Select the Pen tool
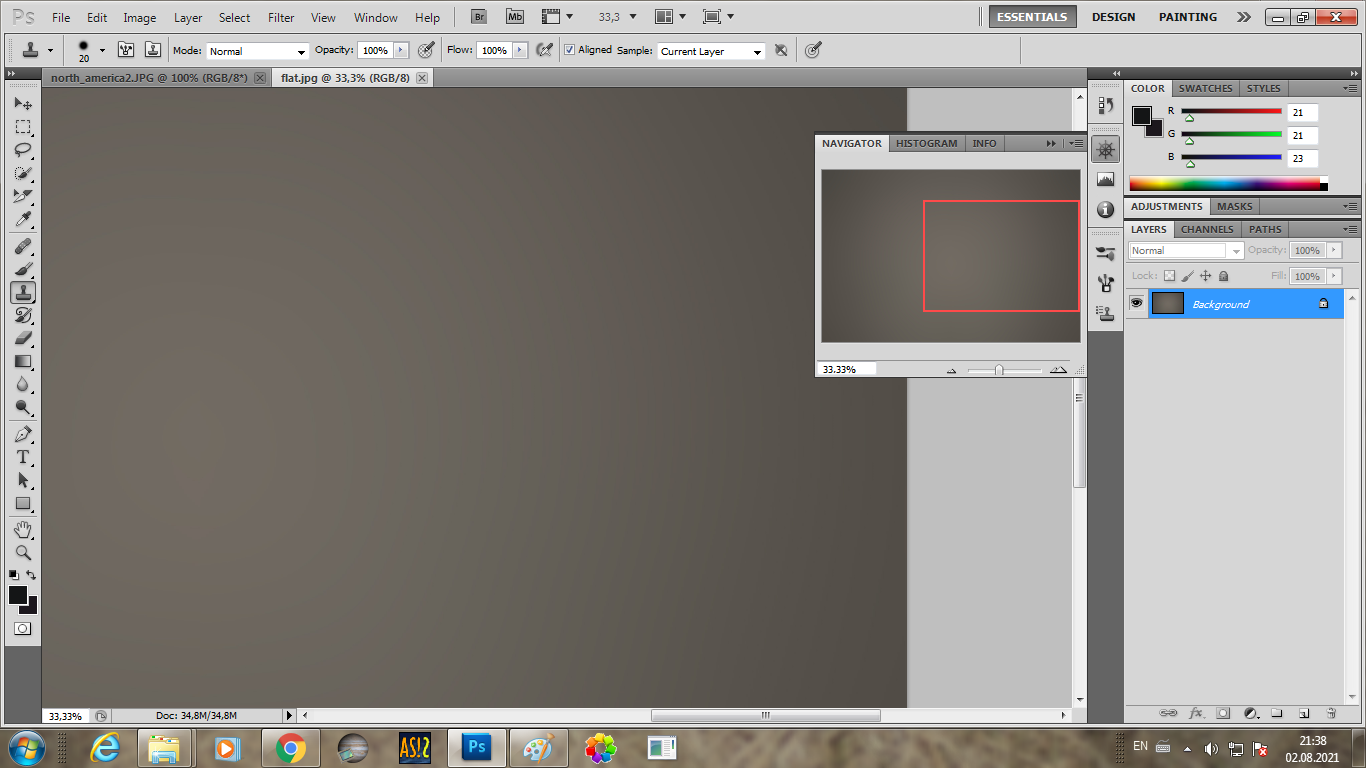This screenshot has height=768, width=1366. pyautogui.click(x=23, y=434)
